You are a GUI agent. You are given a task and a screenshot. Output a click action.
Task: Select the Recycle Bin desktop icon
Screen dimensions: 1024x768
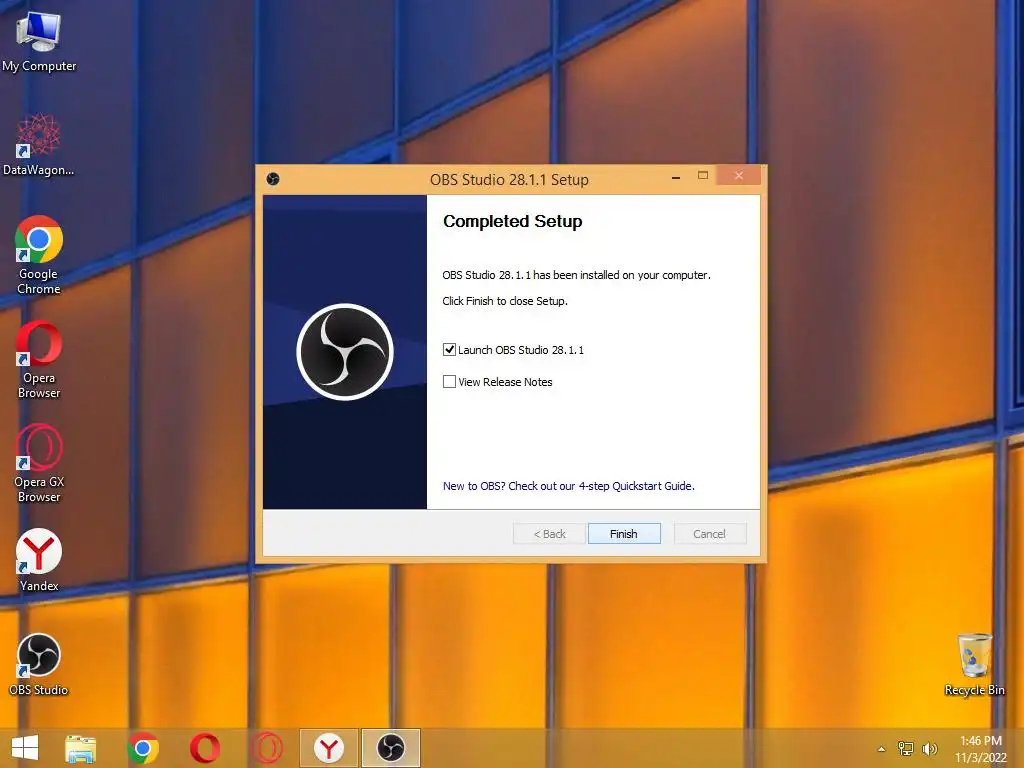click(974, 664)
